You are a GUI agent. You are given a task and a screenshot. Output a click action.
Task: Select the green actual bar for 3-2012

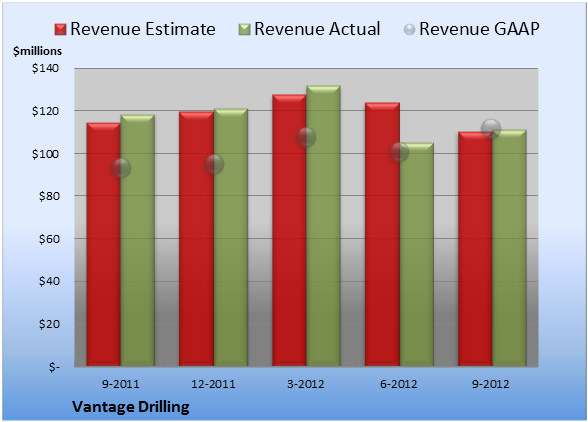(x=323, y=226)
